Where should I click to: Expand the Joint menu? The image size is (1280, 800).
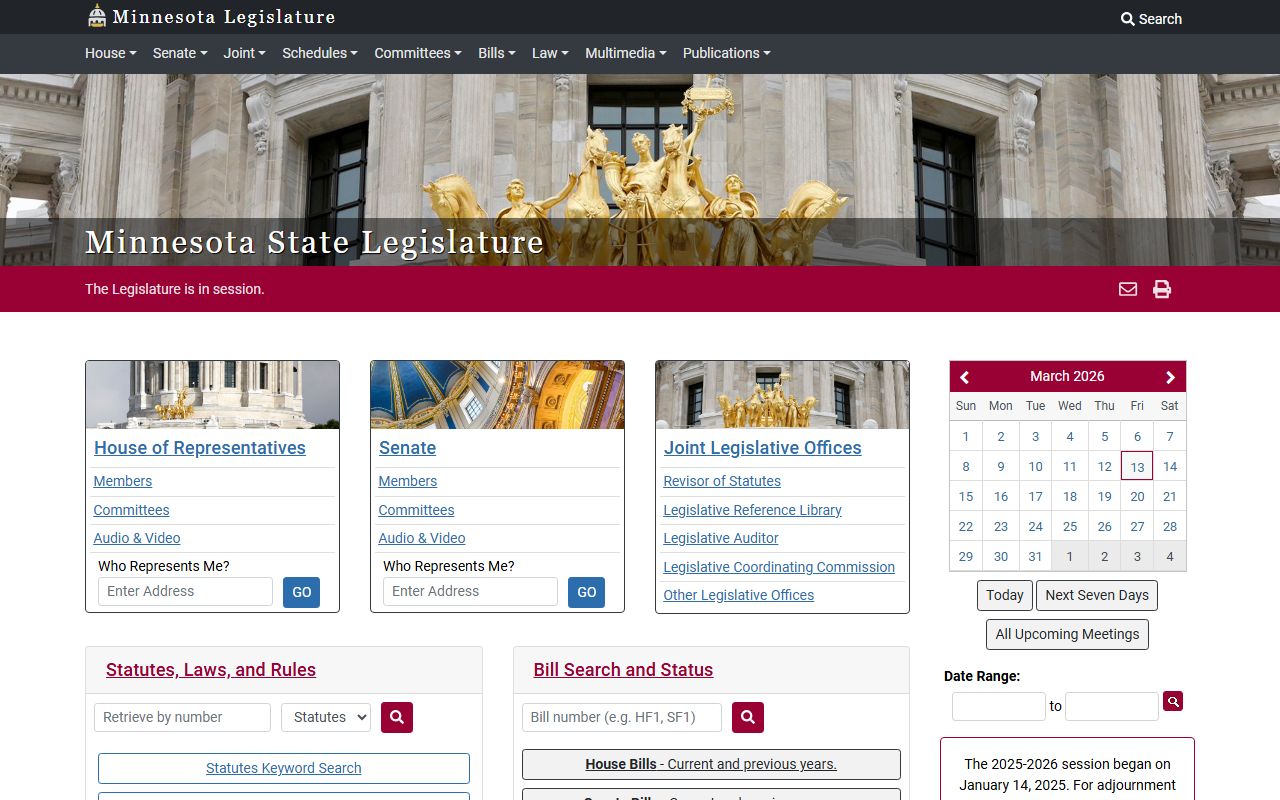click(244, 53)
